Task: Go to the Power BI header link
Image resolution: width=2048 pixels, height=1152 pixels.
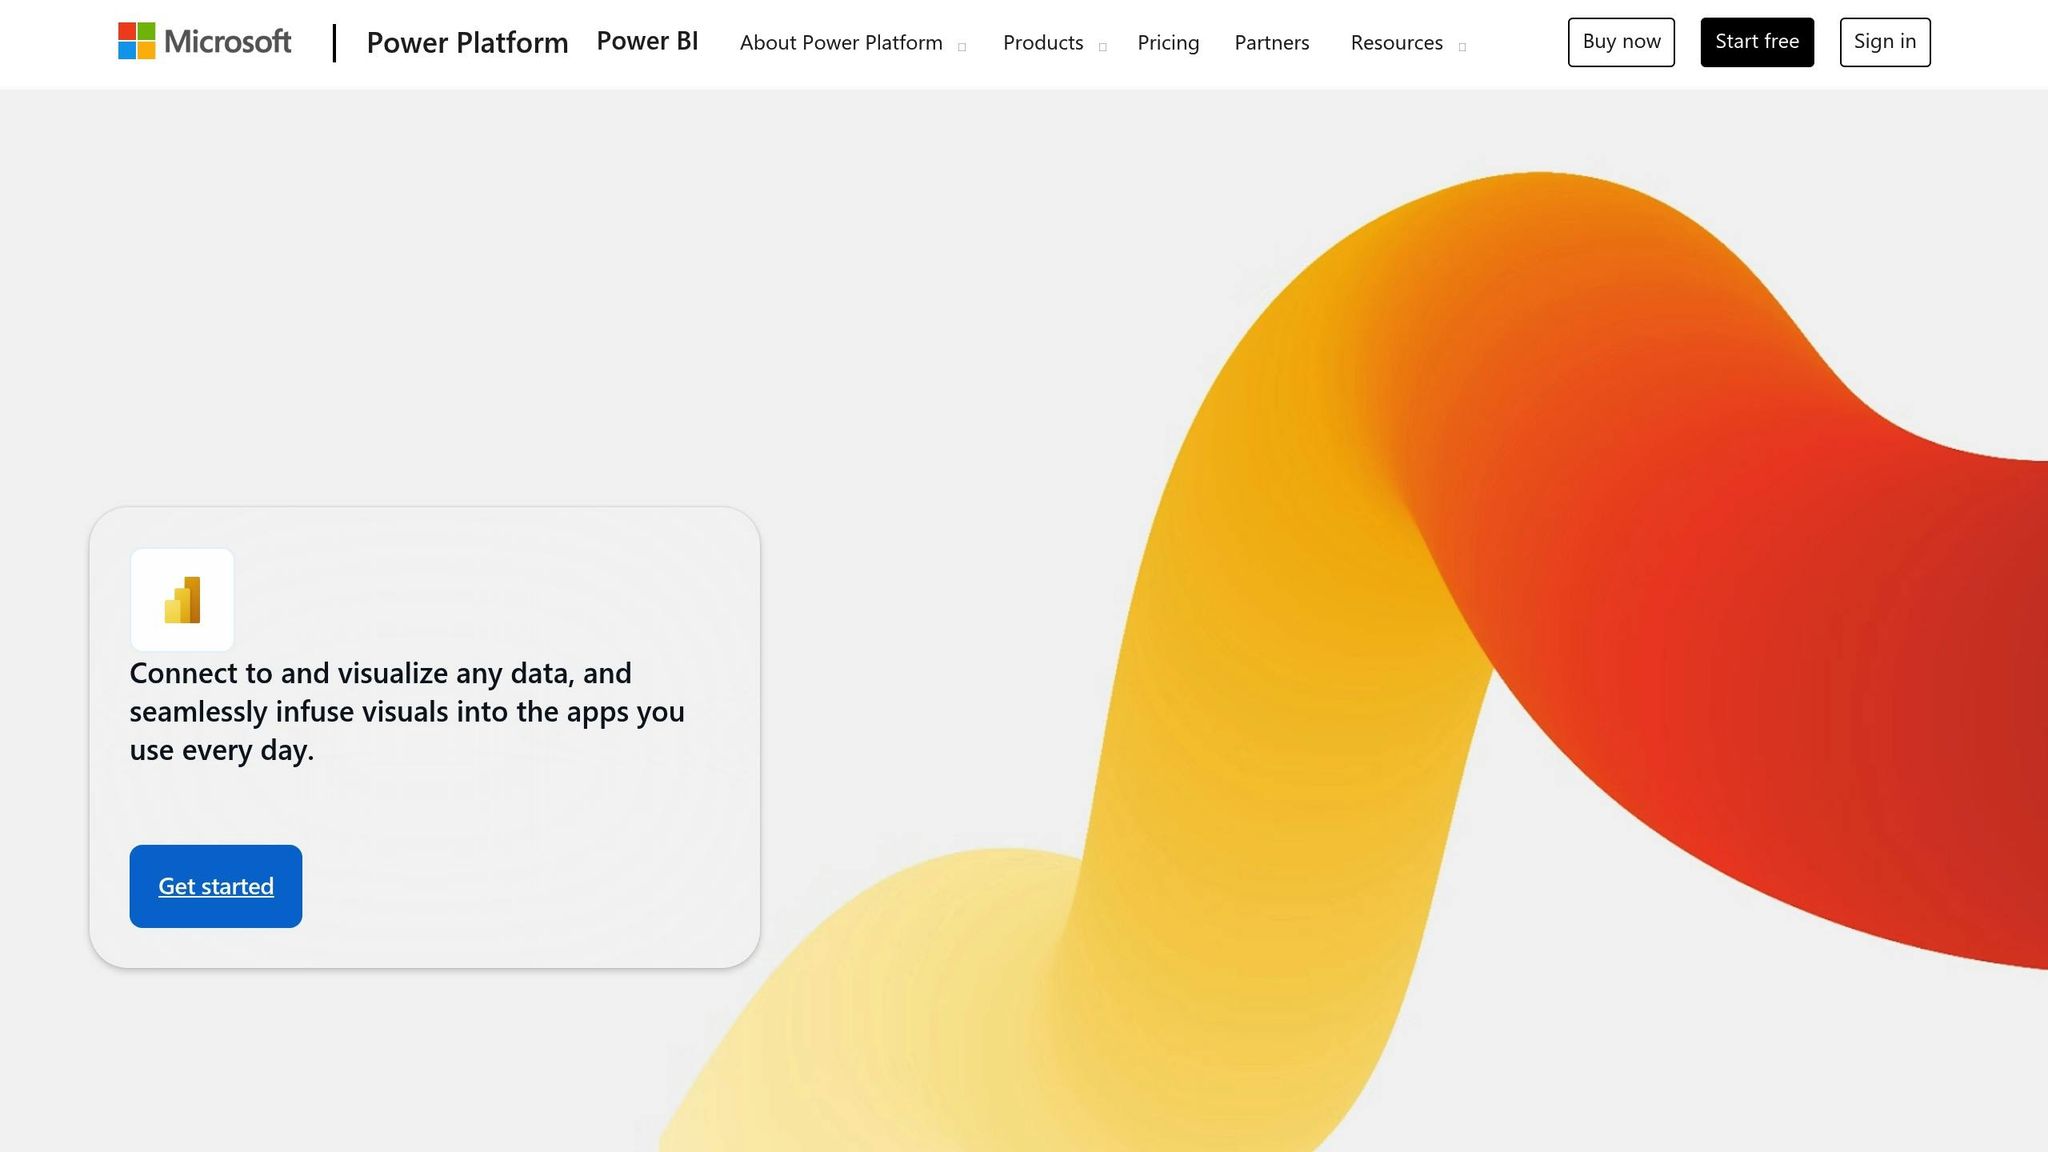Action: 647,41
